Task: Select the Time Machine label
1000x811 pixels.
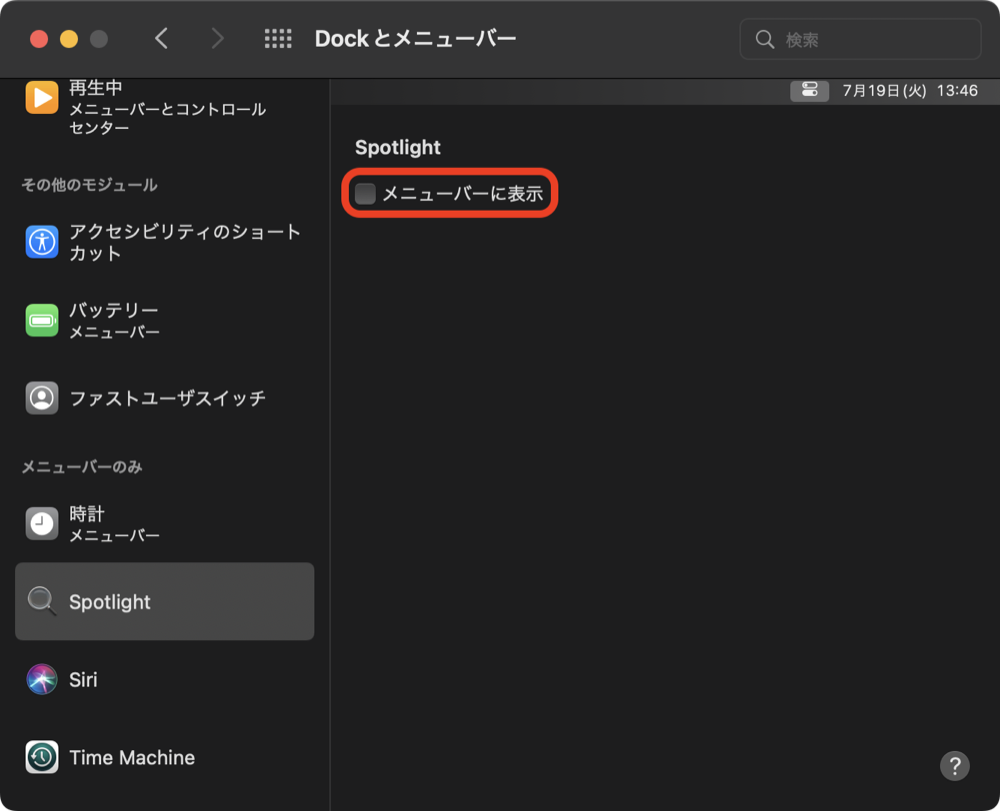Action: tap(132, 757)
